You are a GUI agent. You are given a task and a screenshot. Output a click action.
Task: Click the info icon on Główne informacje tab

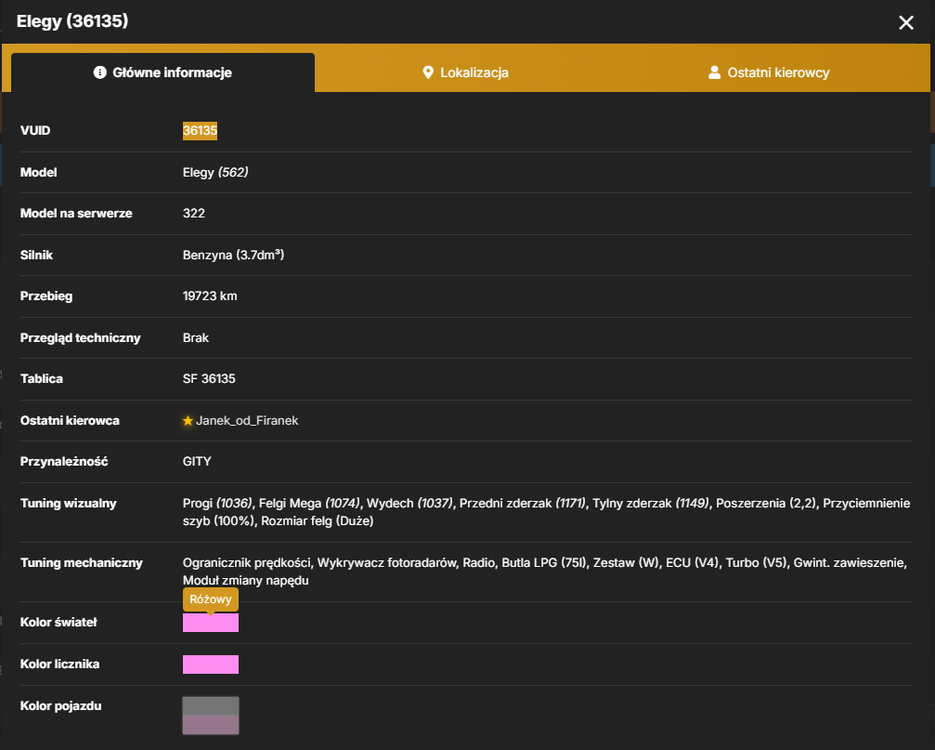coord(100,72)
